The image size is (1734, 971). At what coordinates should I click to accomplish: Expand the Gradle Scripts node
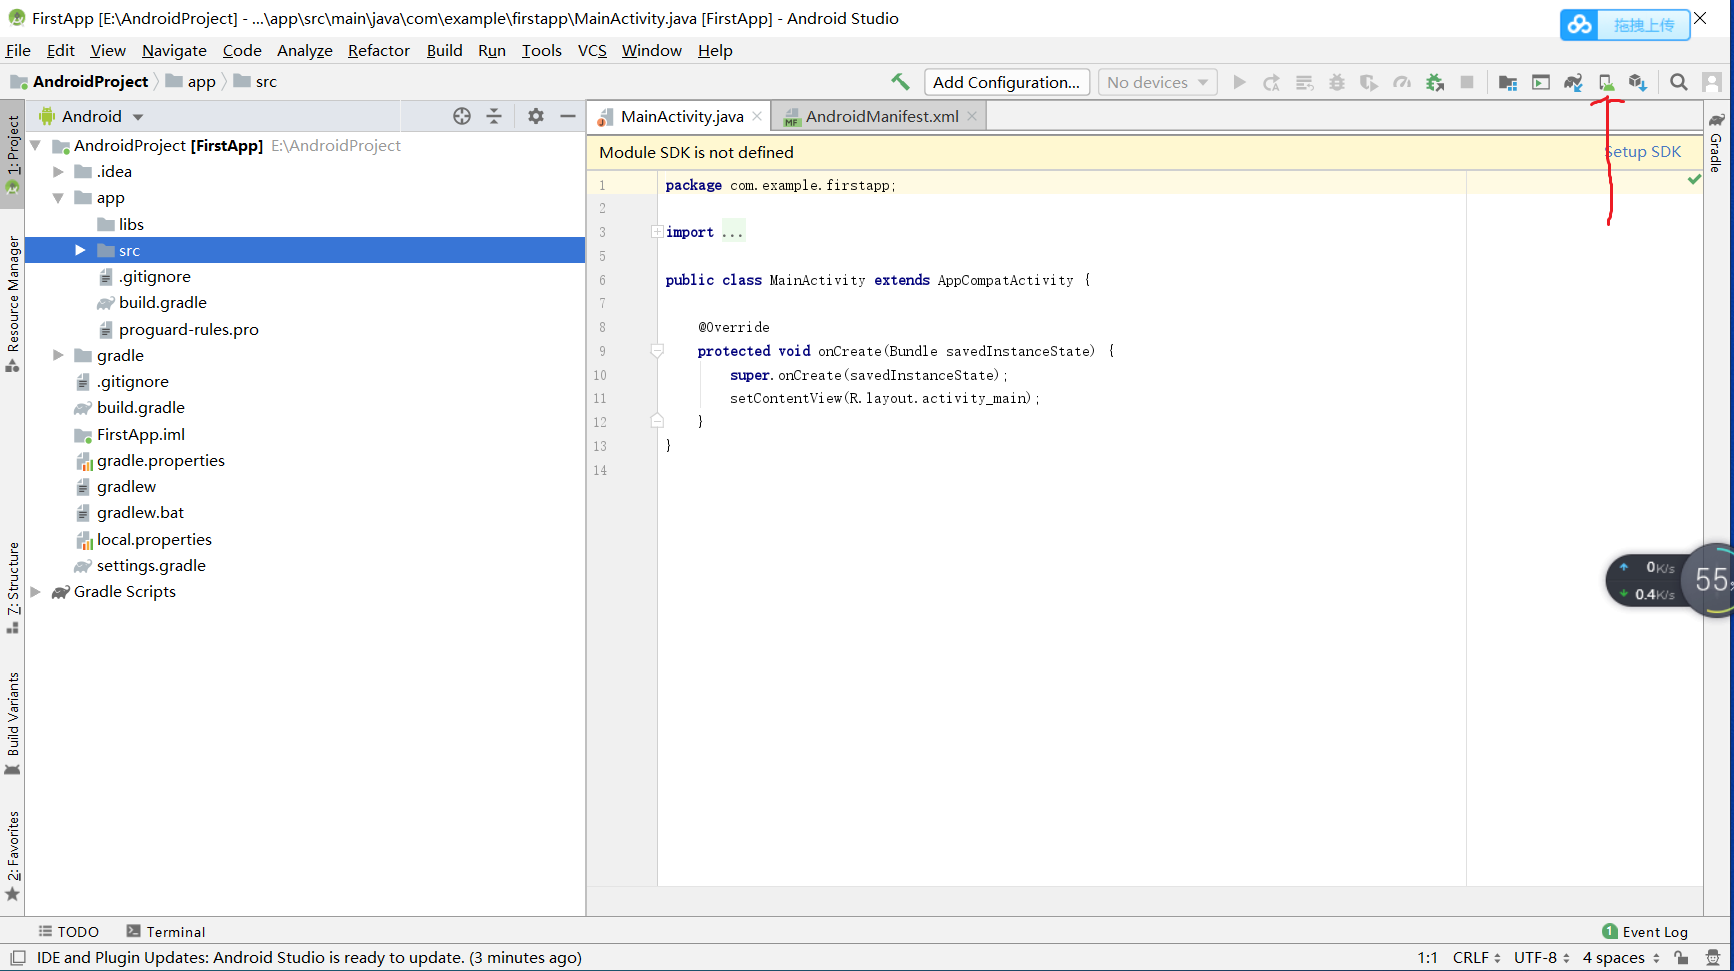tap(36, 592)
